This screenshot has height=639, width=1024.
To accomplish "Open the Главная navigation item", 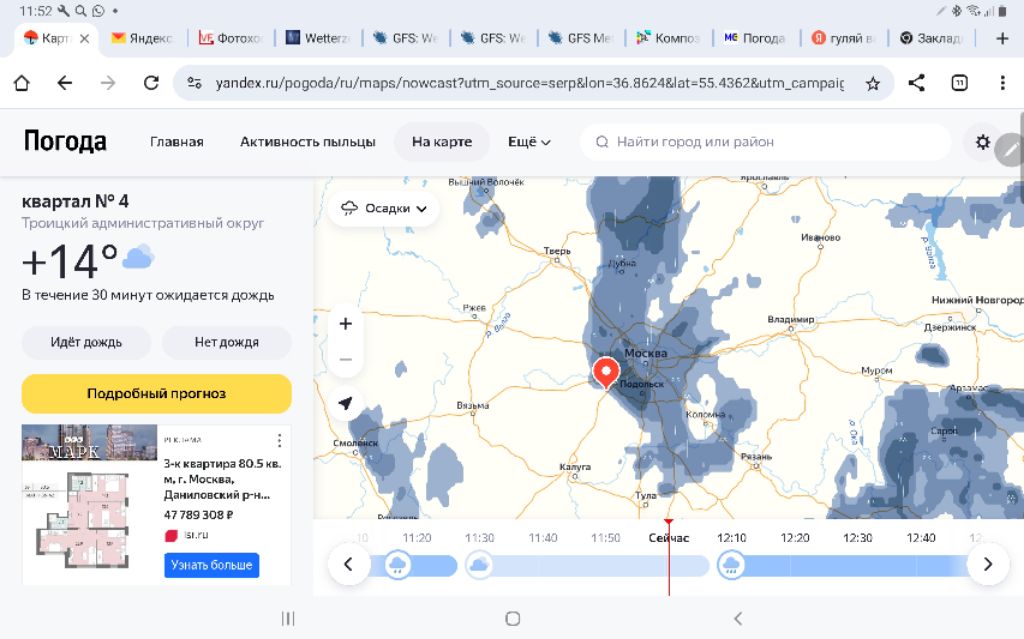I will coord(177,142).
